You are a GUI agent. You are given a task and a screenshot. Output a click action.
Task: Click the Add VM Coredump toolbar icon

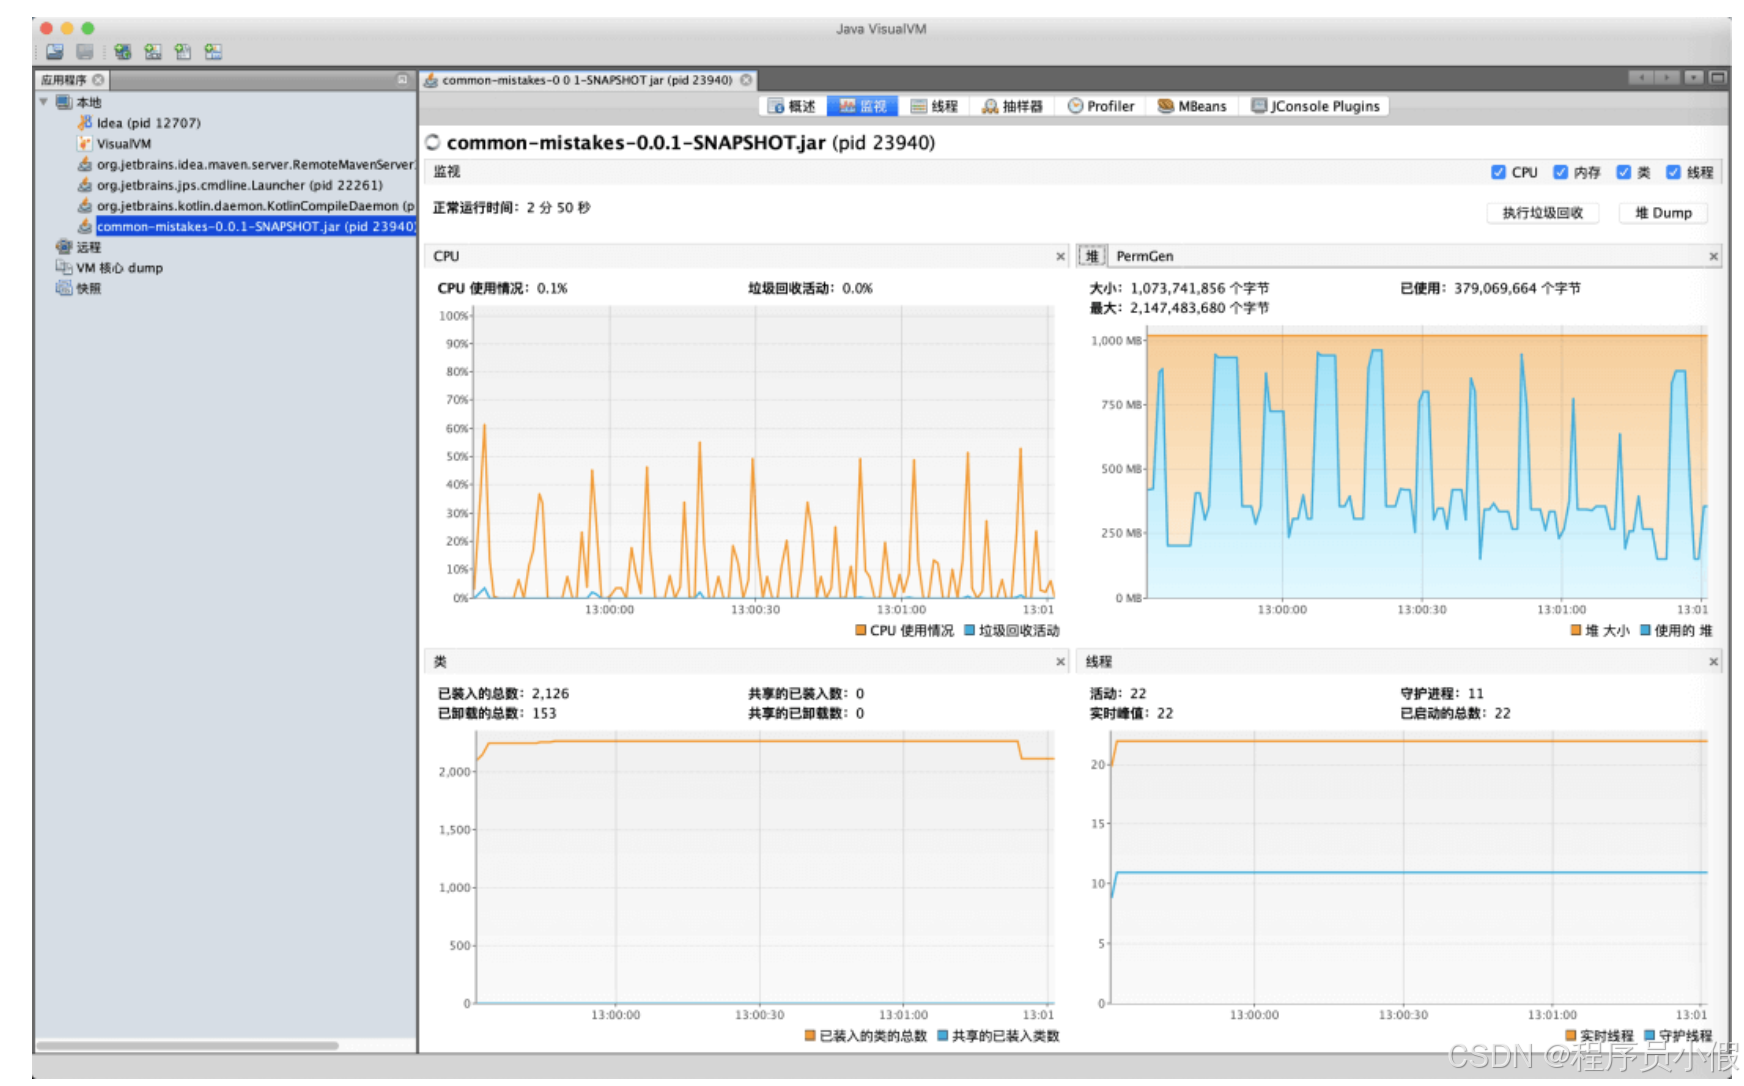183,52
